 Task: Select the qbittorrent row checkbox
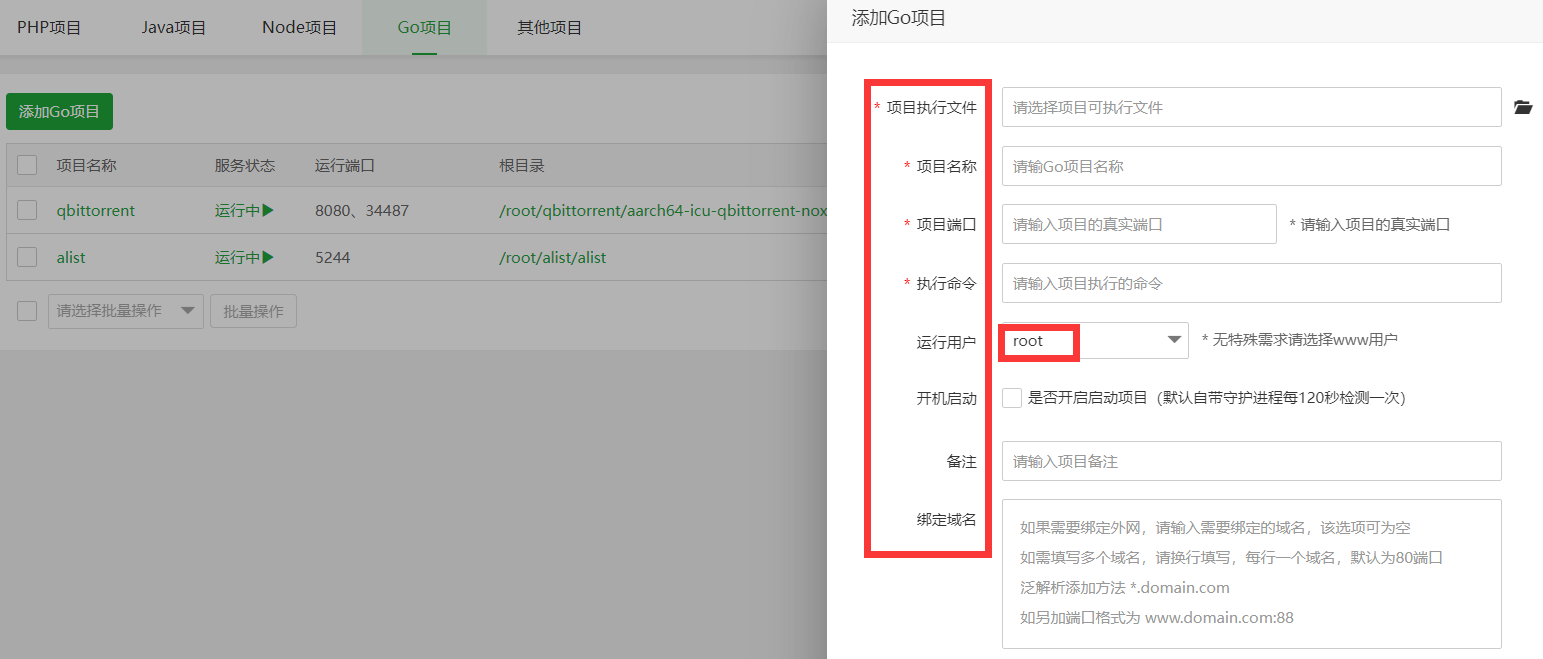(x=26, y=210)
